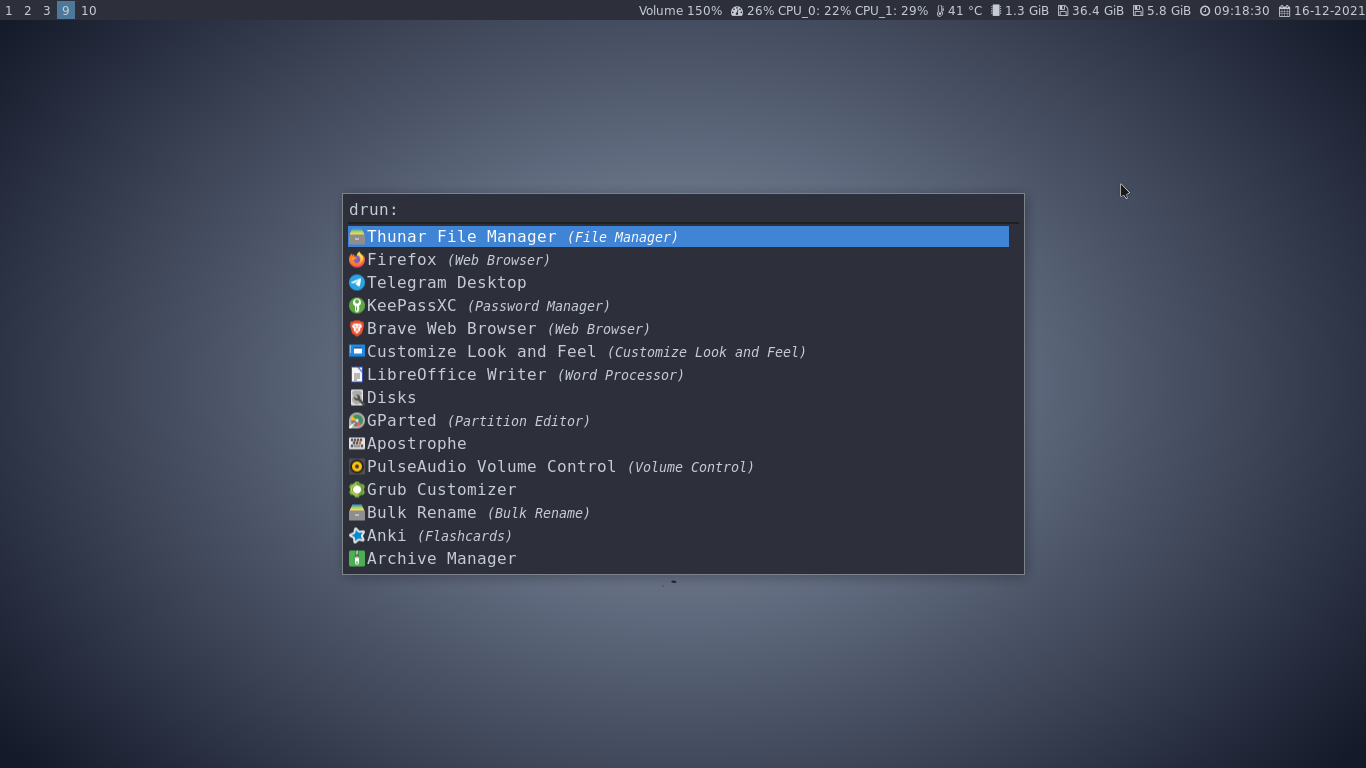Launch Thunar File Manager entry
Image resolution: width=1366 pixels, height=768 pixels.
(678, 237)
